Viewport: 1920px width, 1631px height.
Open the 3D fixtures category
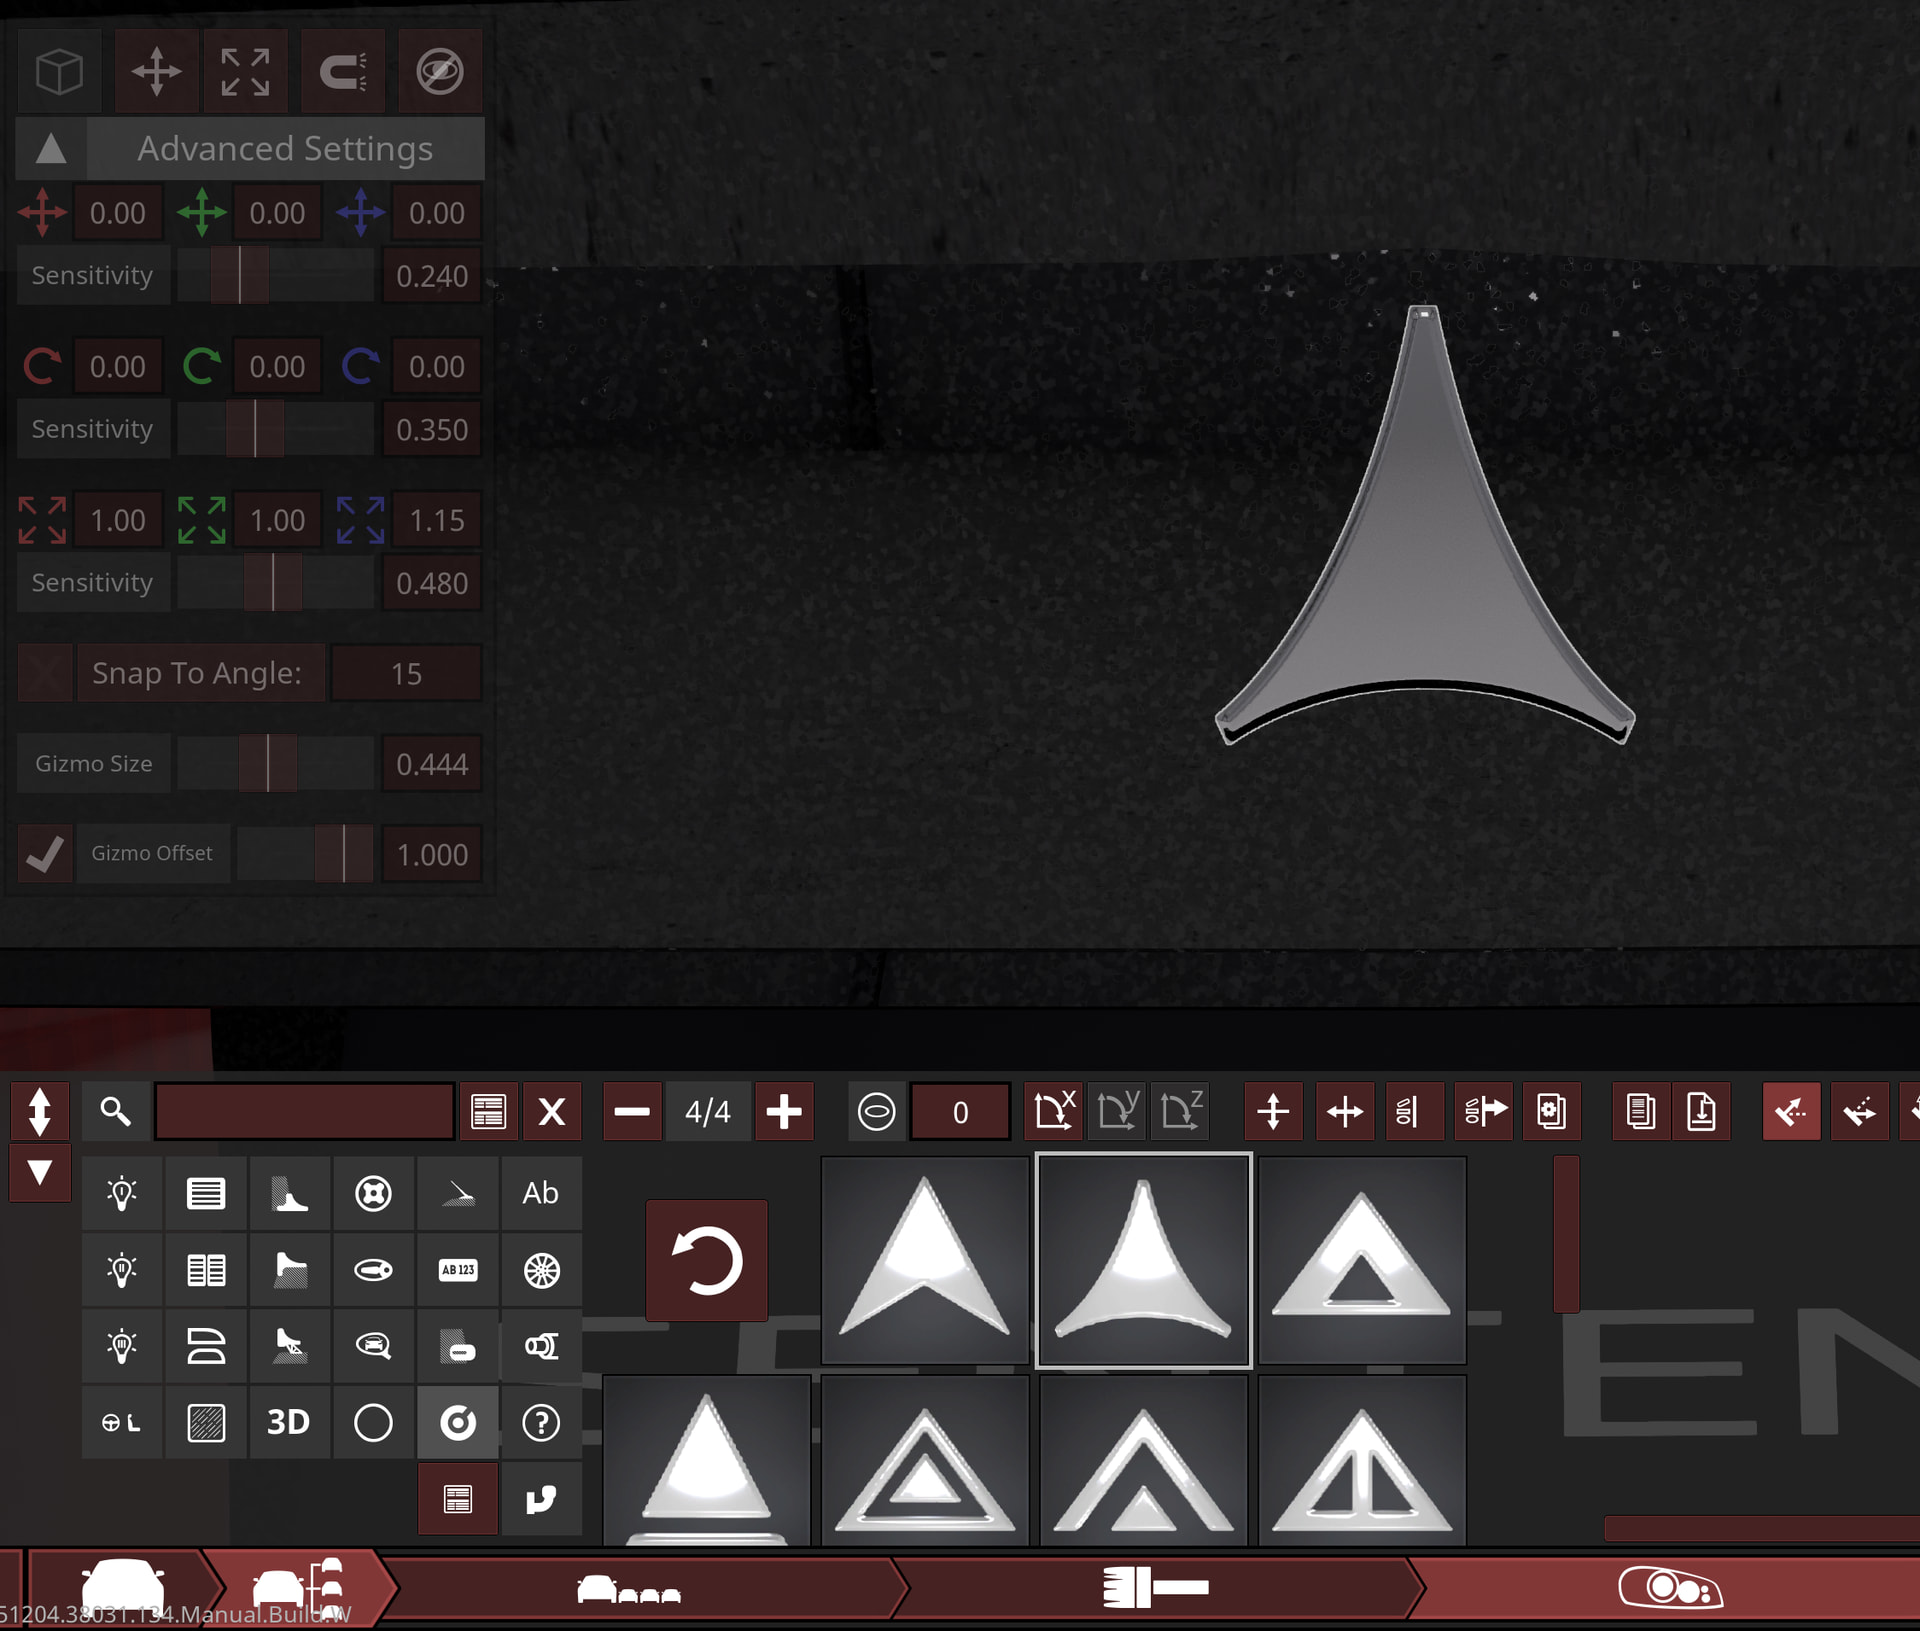289,1422
